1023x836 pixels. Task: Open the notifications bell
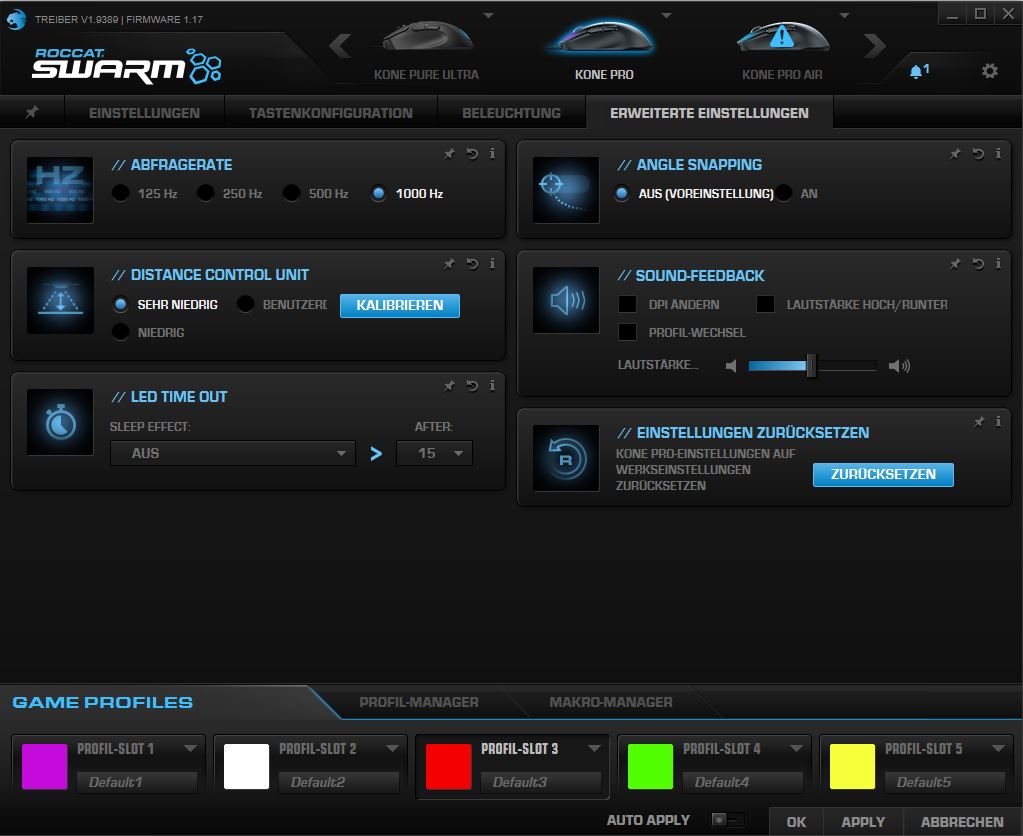(x=919, y=70)
